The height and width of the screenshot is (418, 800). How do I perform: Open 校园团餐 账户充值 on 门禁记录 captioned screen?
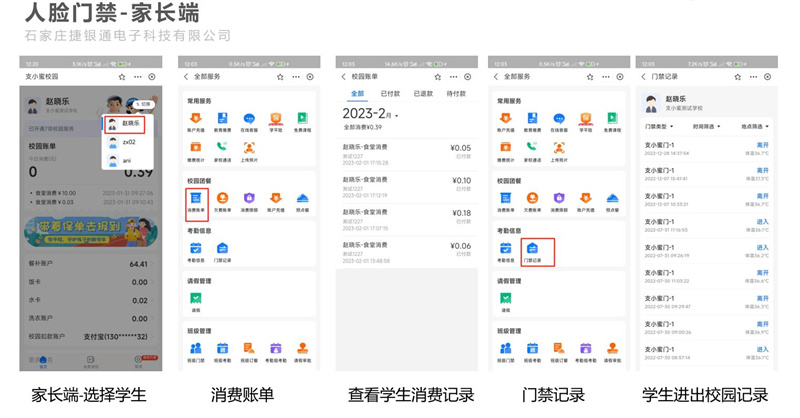pyautogui.click(x=586, y=202)
